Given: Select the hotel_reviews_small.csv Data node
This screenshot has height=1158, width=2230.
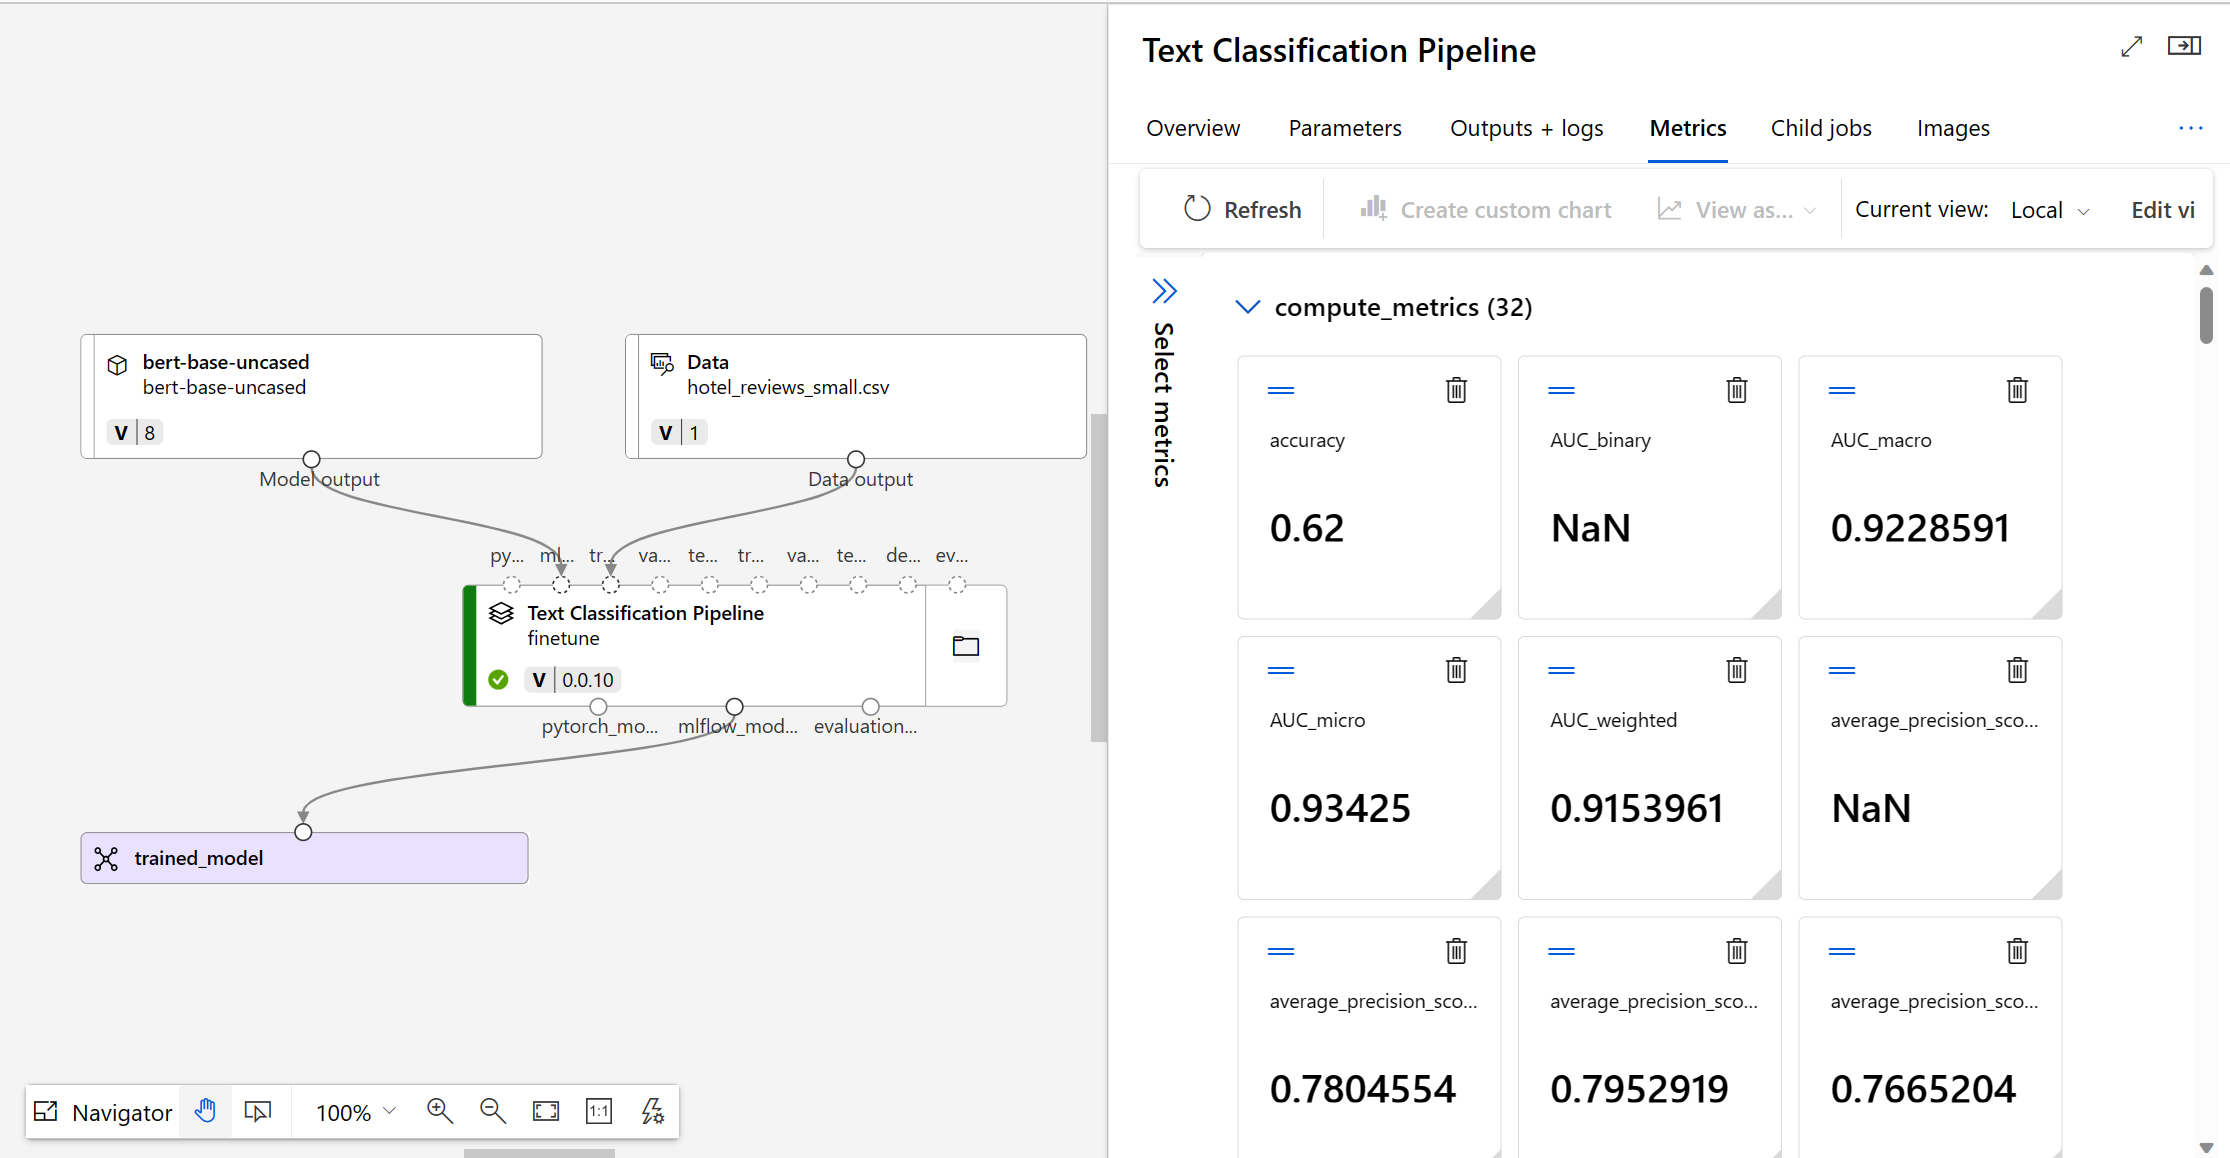Looking at the screenshot, I should coord(855,396).
